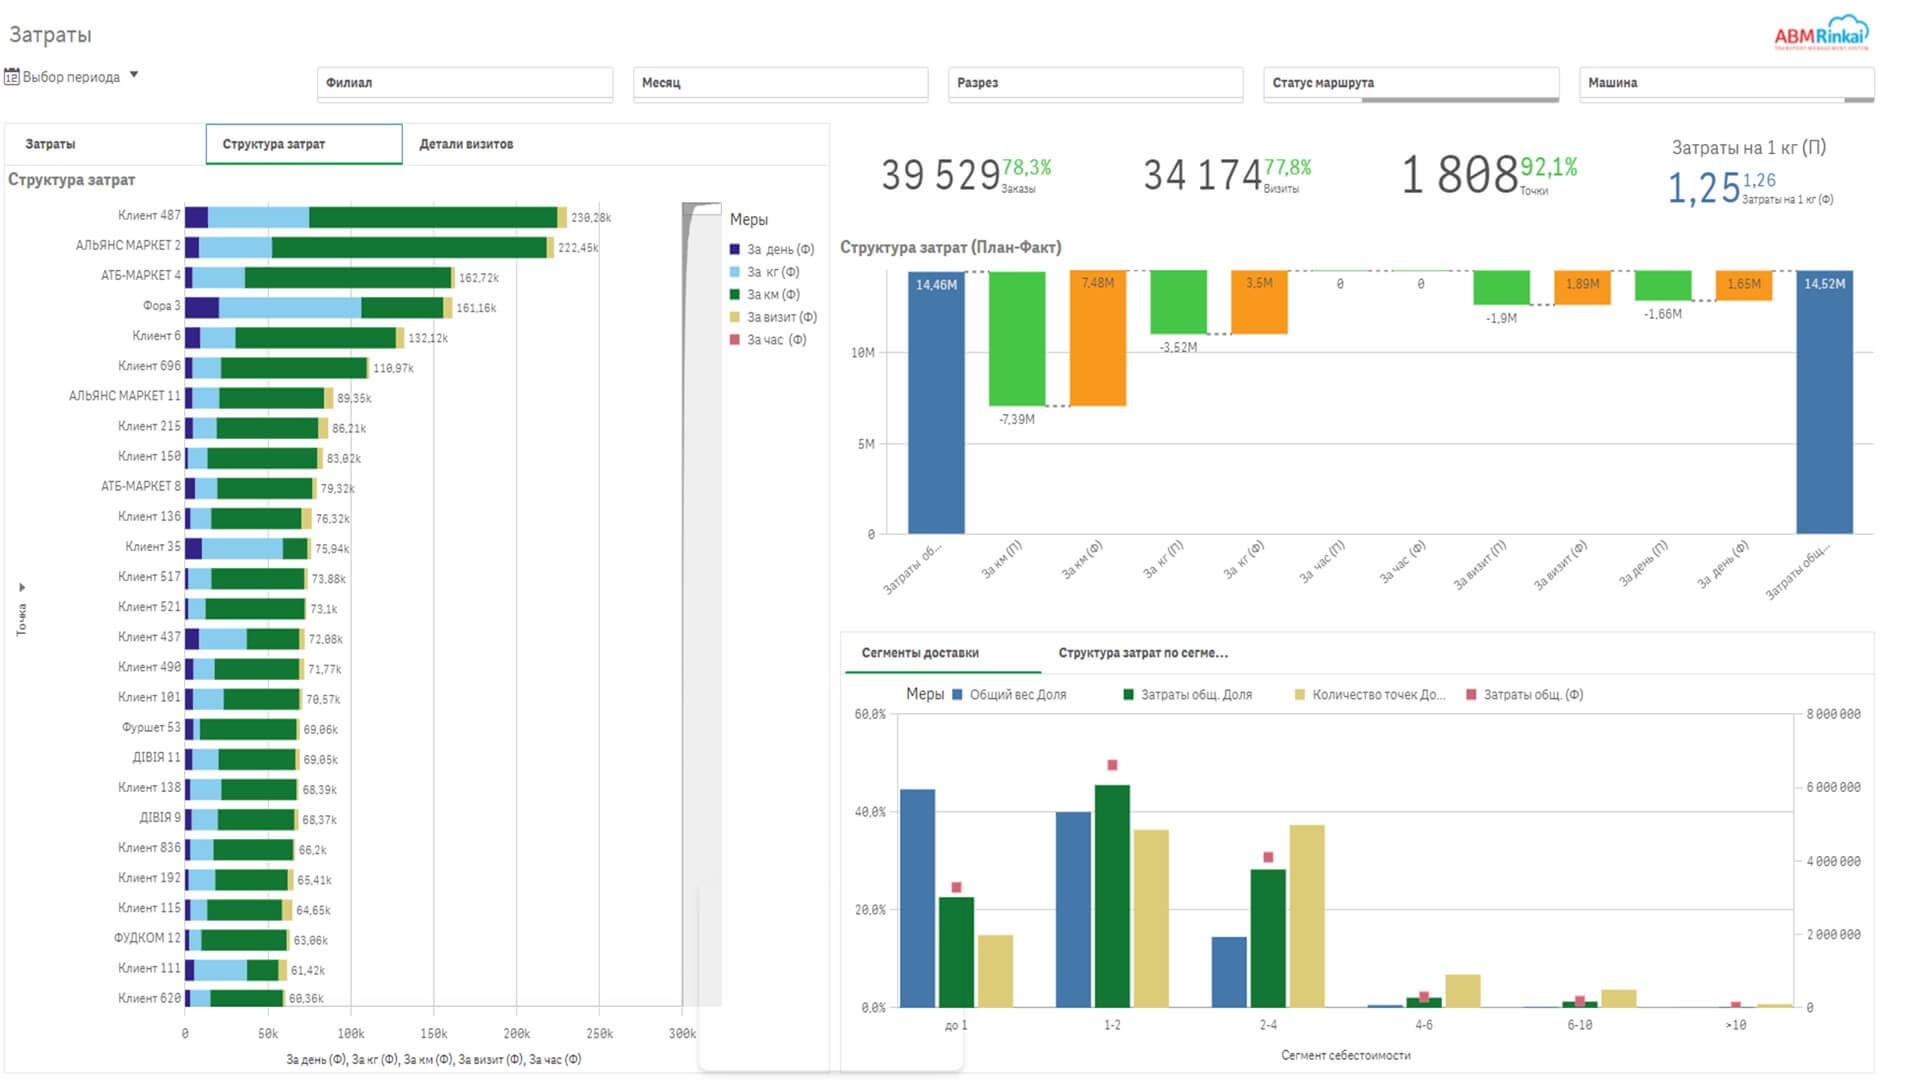Click the Точка axis expand arrow

[22, 587]
